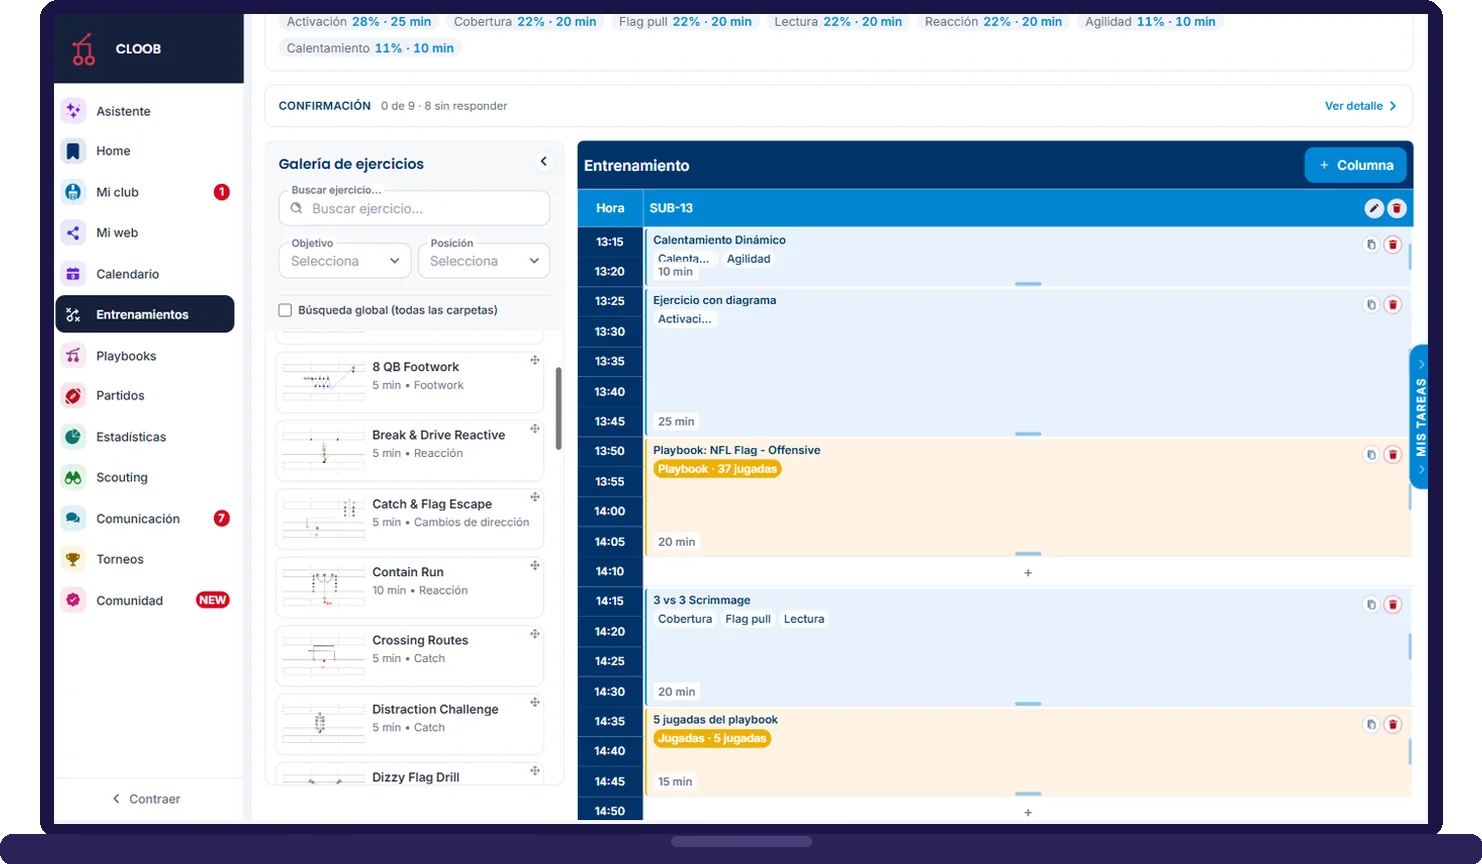Enable Búsqueda global checkbox
The width and height of the screenshot is (1482, 864).
click(x=285, y=310)
